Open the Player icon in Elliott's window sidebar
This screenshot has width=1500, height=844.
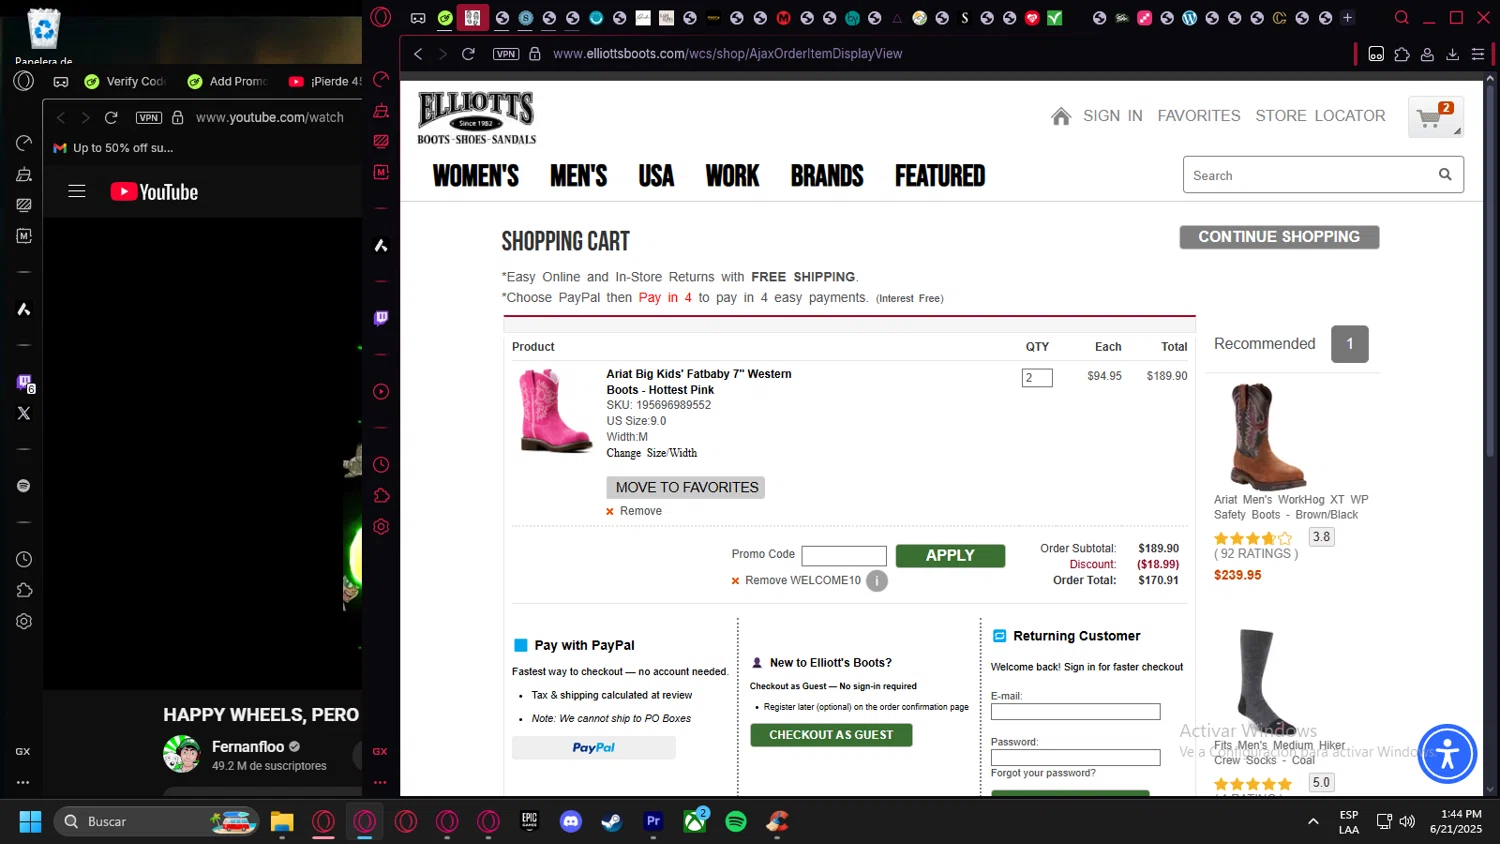click(381, 392)
